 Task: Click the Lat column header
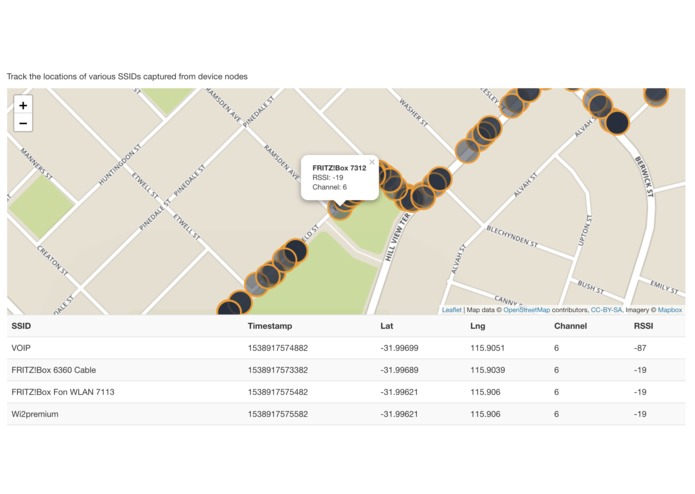click(387, 326)
